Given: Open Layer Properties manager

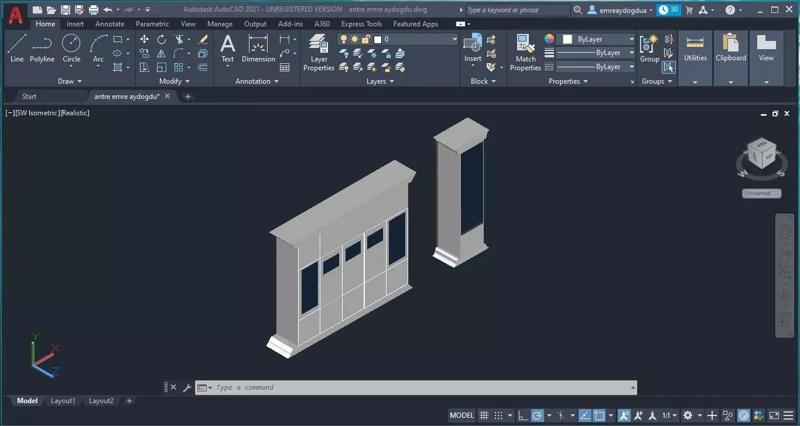Looking at the screenshot, I should coord(319,53).
